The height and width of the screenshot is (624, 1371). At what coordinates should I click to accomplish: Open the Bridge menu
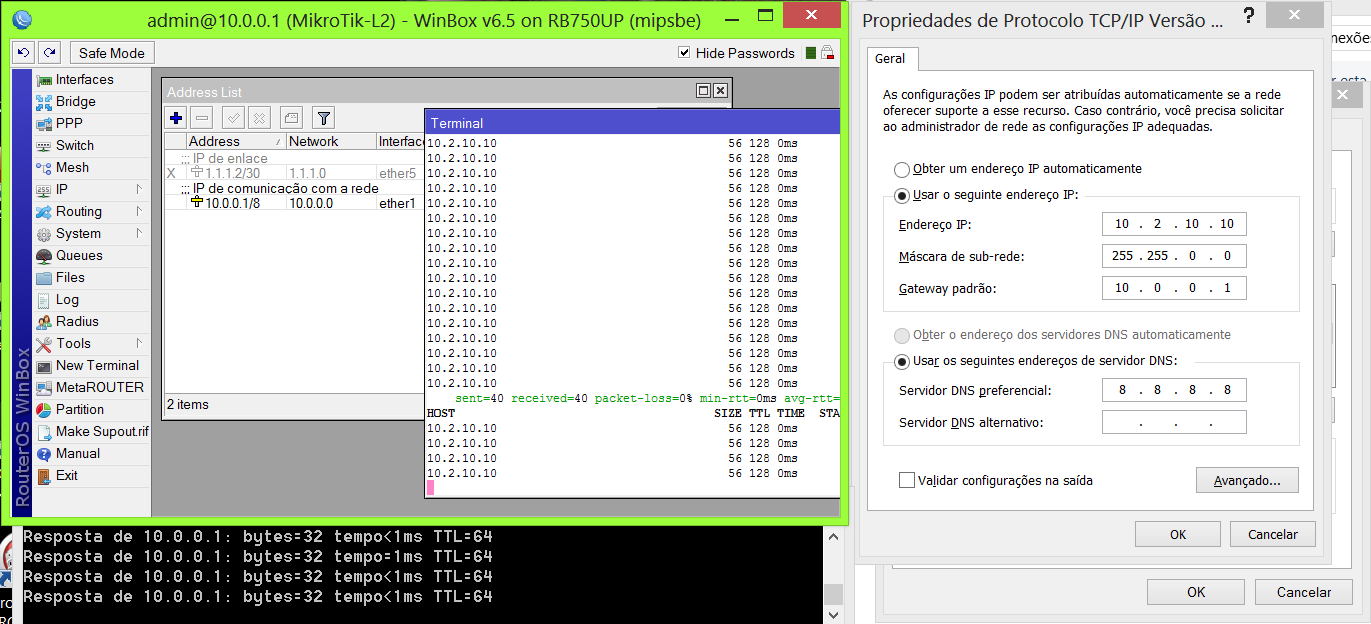click(76, 102)
